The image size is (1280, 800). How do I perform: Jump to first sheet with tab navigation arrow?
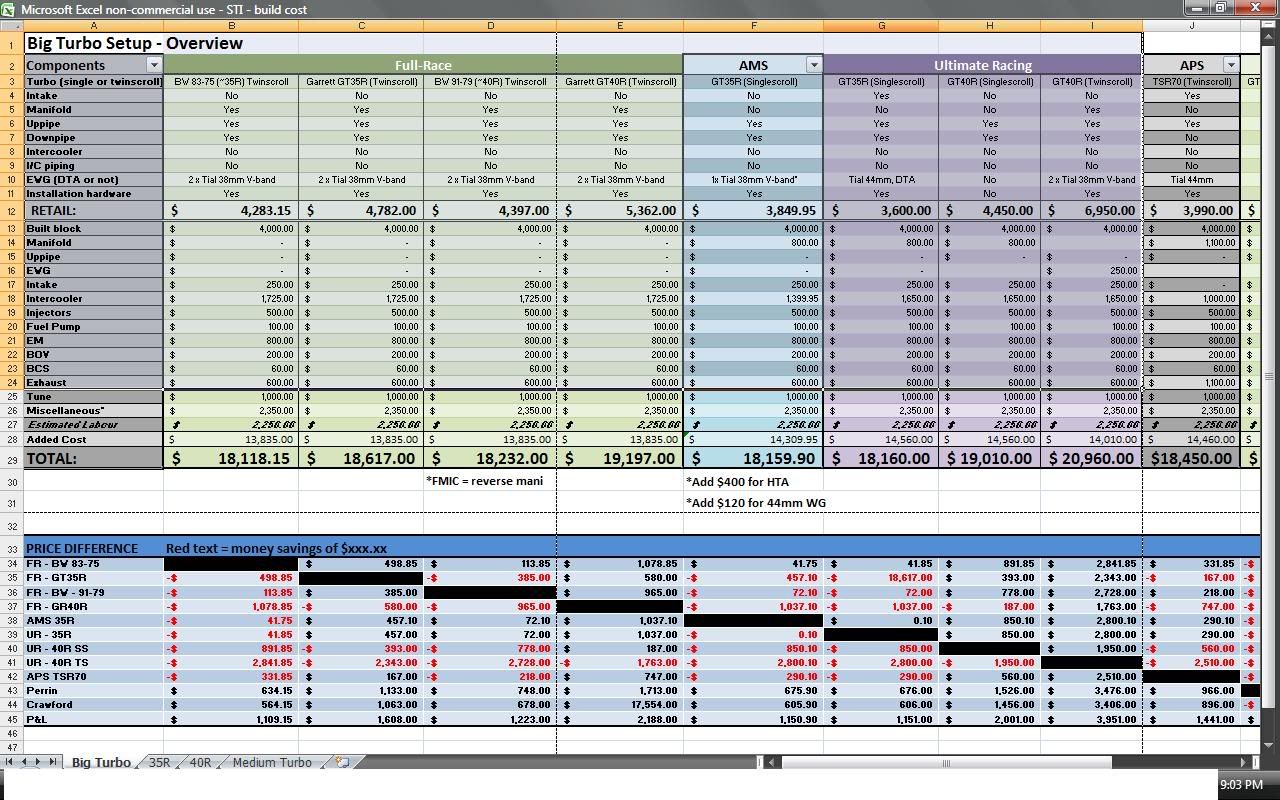pyautogui.click(x=11, y=762)
